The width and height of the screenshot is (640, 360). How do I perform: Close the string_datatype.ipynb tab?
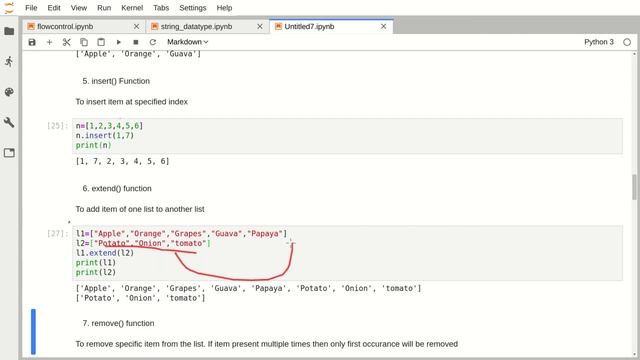click(x=260, y=27)
